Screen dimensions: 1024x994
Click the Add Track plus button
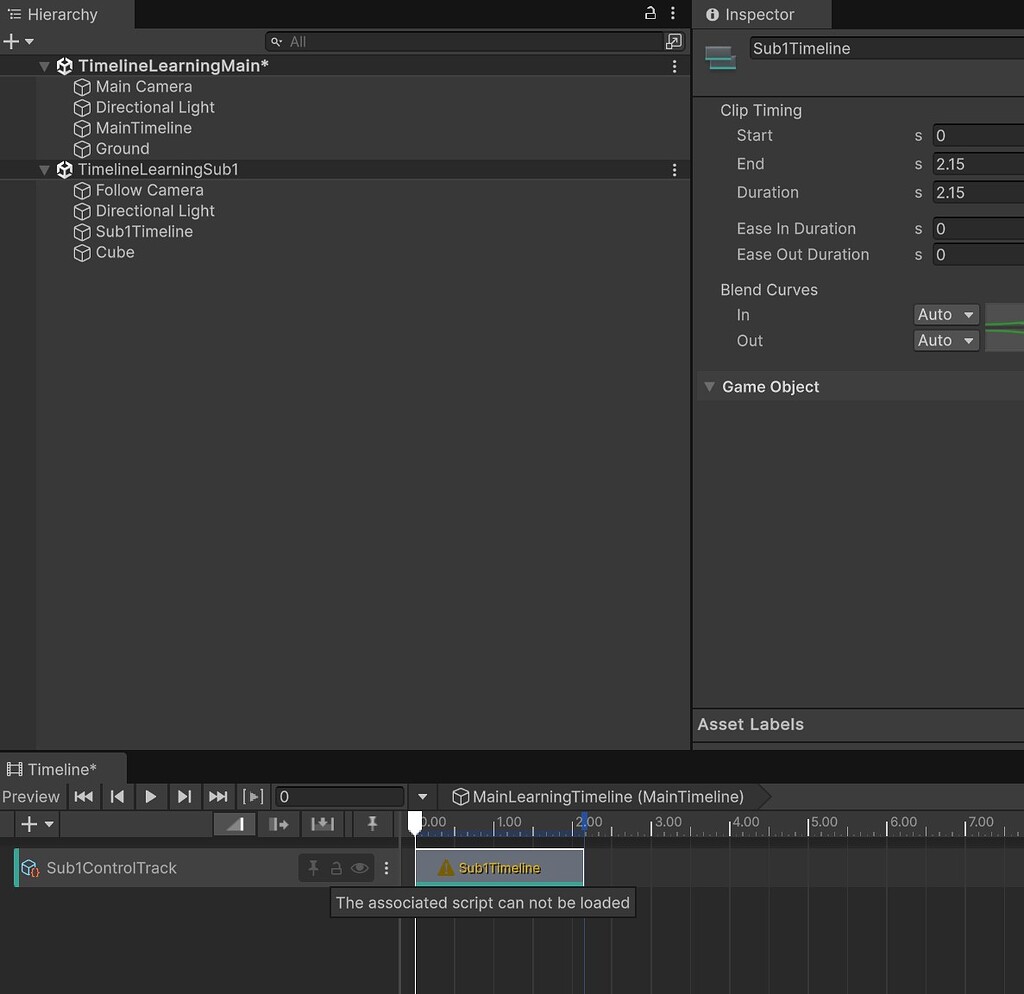29,823
